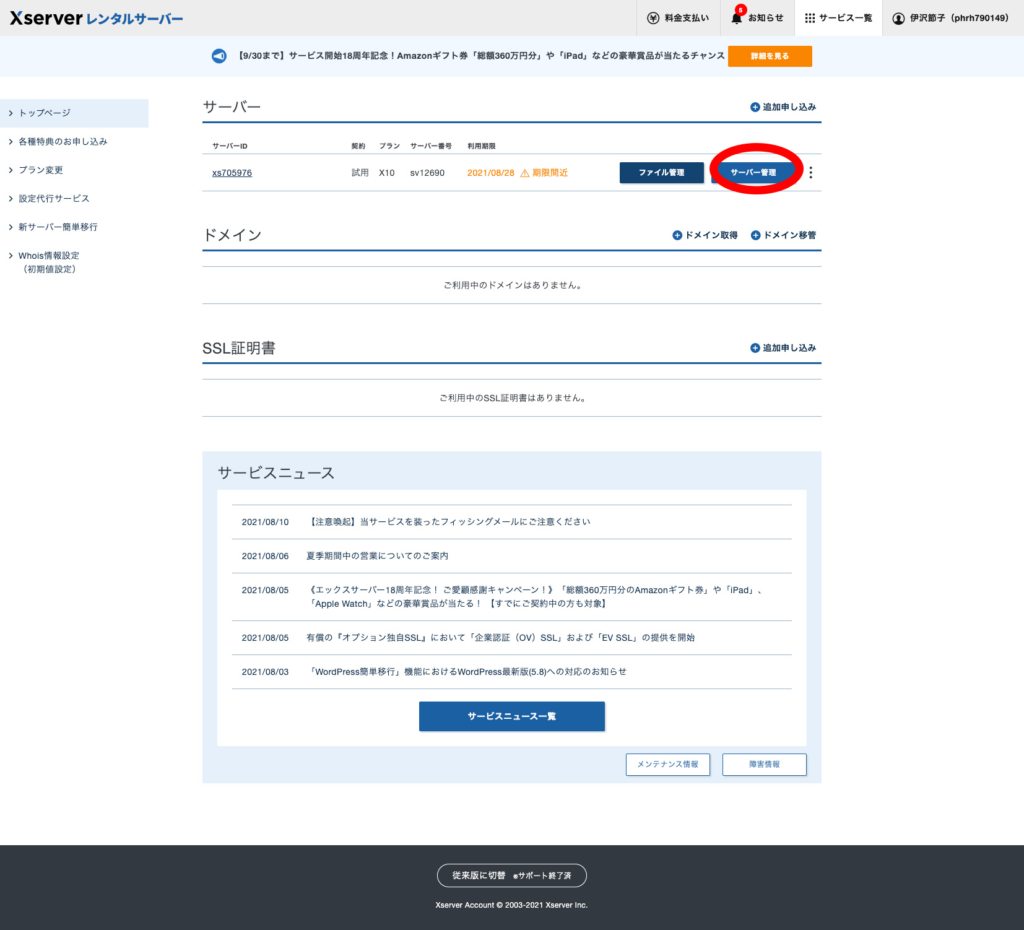
Task: Click contract value 試用
Action: point(360,173)
